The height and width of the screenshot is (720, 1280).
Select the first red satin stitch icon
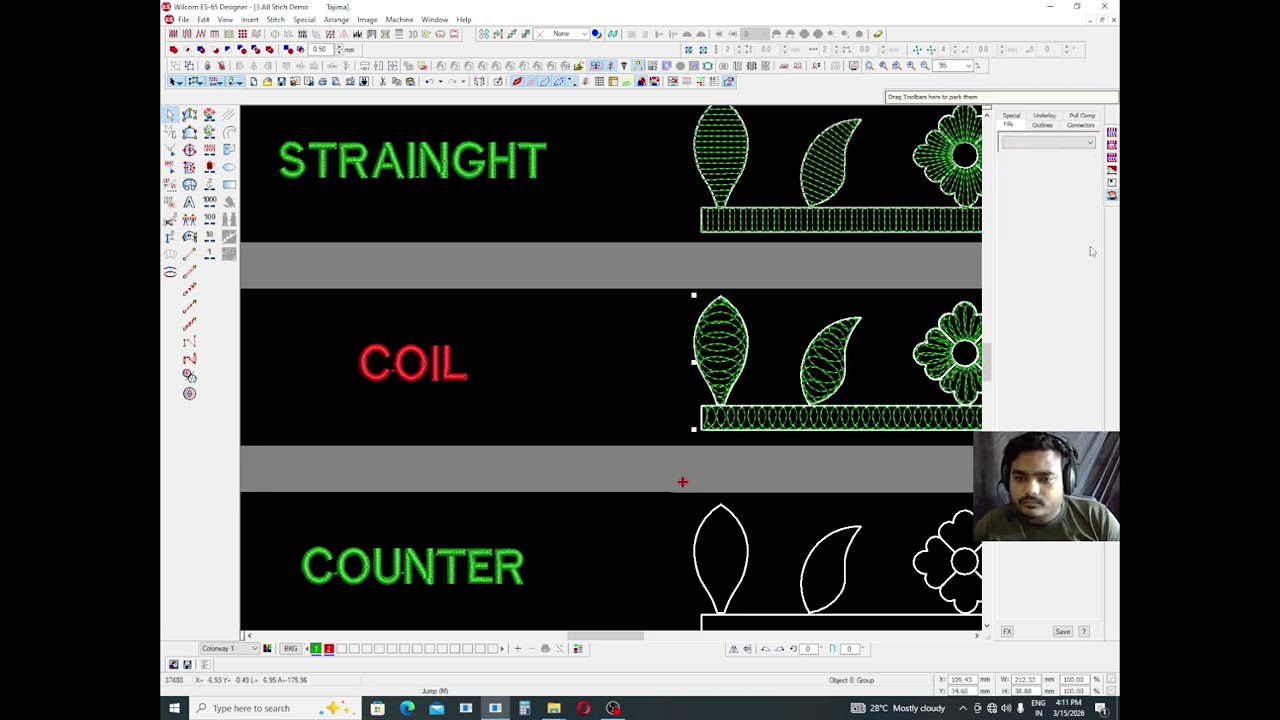click(x=172, y=34)
